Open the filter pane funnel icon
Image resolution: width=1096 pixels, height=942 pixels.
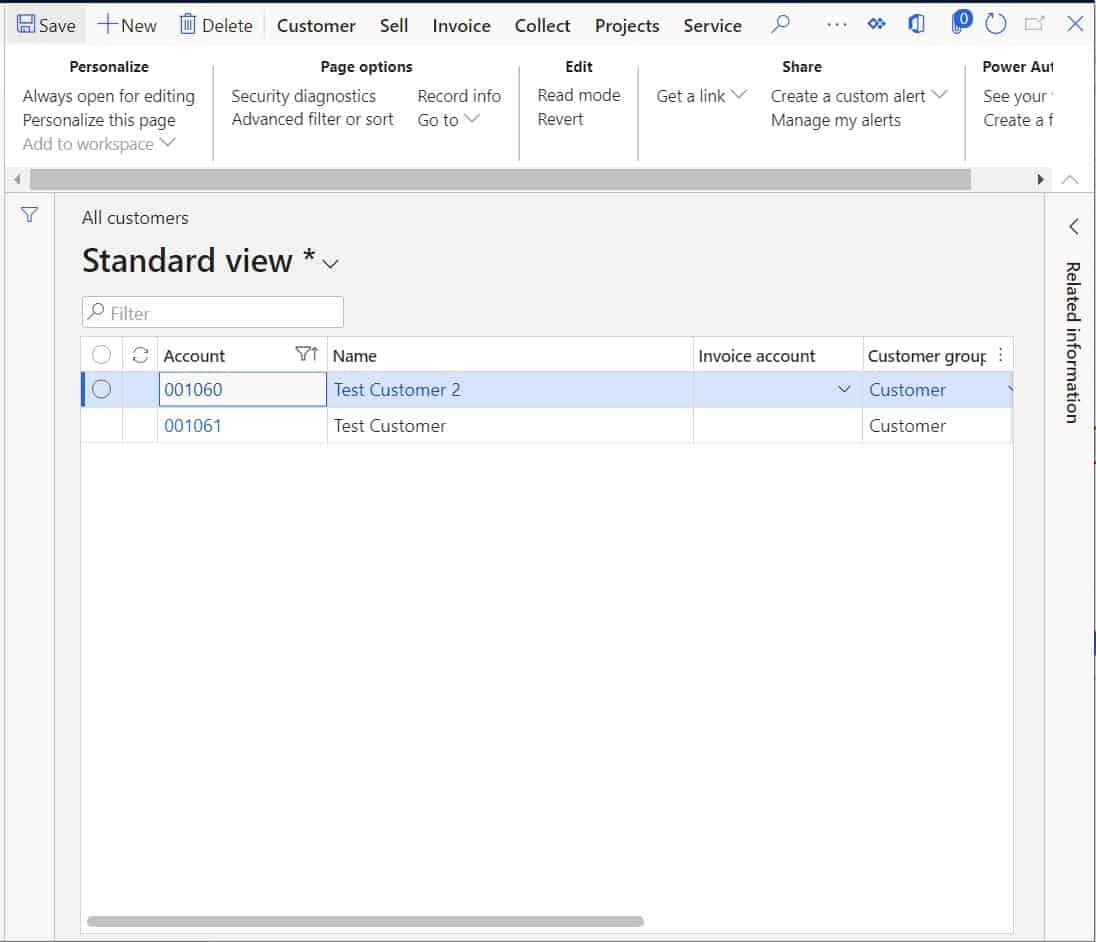29,215
